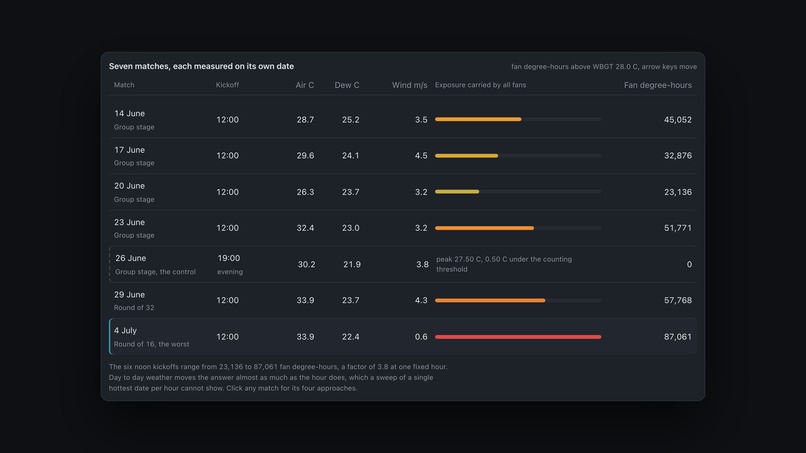Click the 32,876 fan degree-hours value

click(677, 155)
